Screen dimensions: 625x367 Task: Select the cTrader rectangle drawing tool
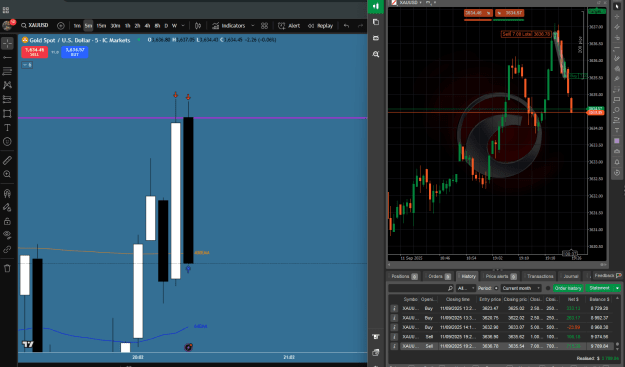click(x=617, y=99)
